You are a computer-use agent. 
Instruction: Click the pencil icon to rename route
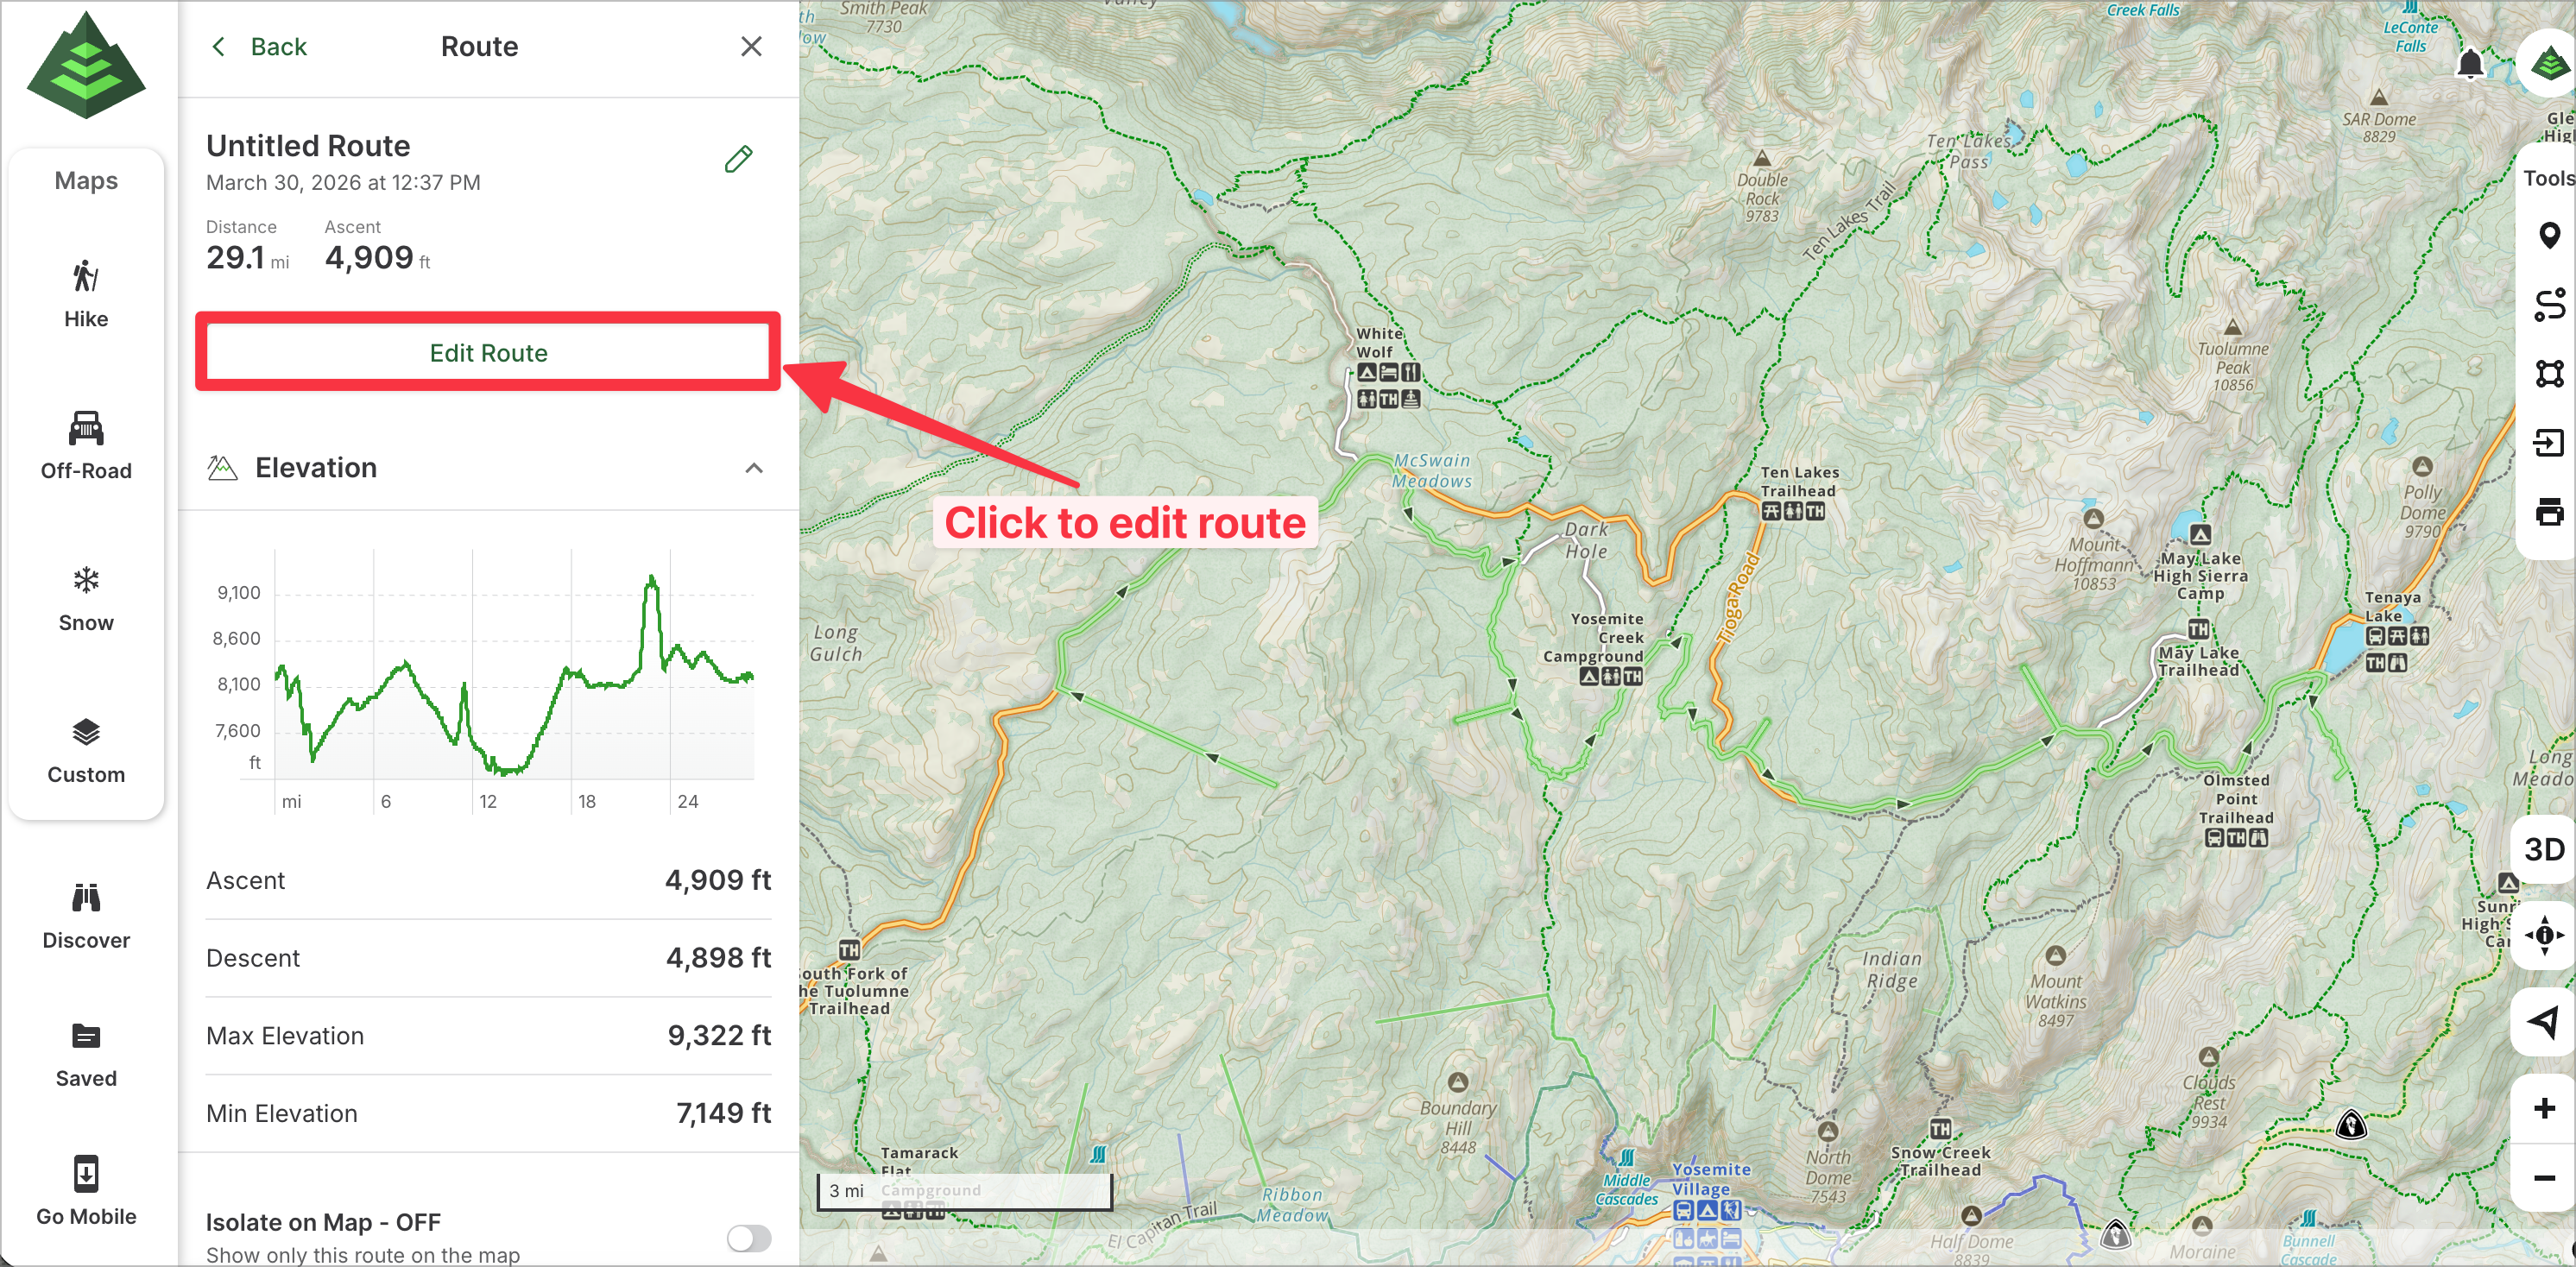(x=738, y=159)
